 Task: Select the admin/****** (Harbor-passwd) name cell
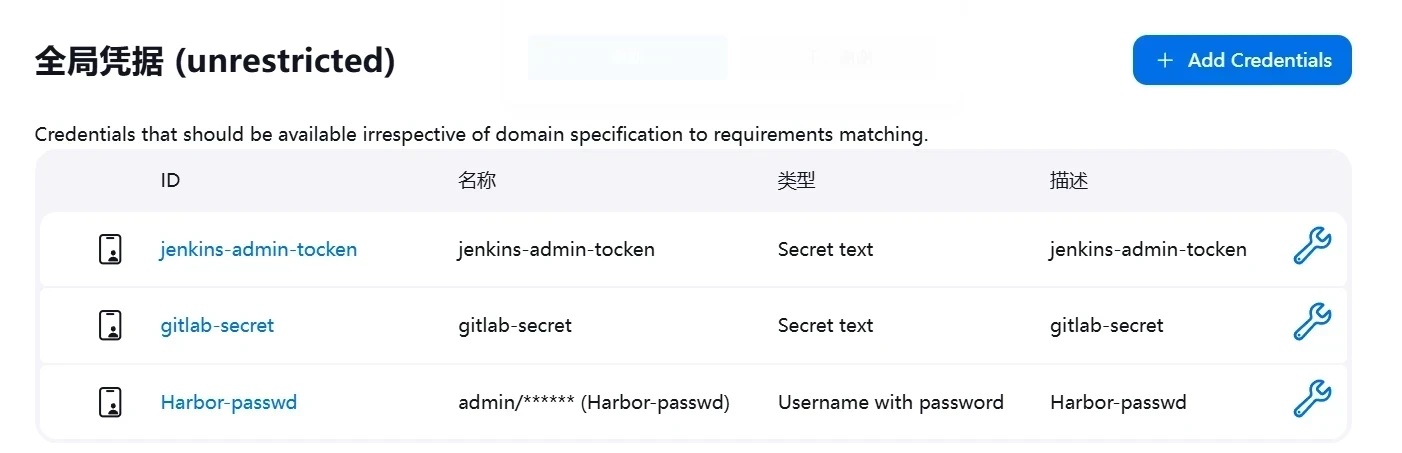[x=594, y=402]
